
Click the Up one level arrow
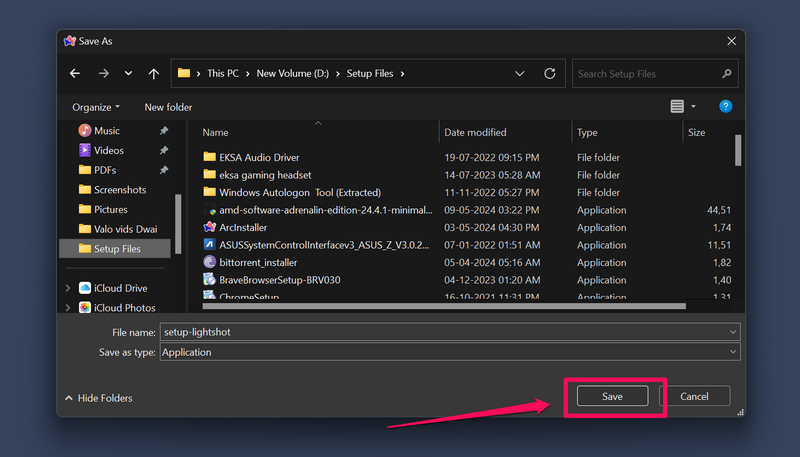click(153, 73)
